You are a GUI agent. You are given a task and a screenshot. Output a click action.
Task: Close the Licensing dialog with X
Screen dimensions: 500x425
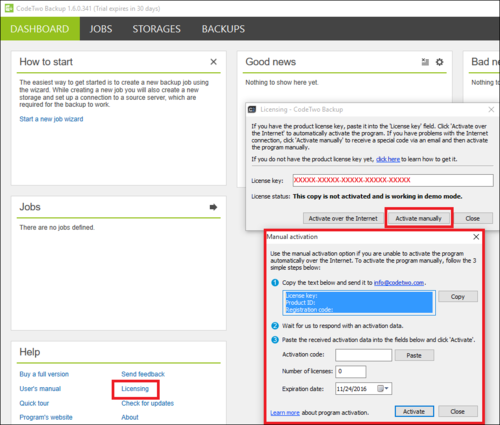pyautogui.click(x=491, y=109)
